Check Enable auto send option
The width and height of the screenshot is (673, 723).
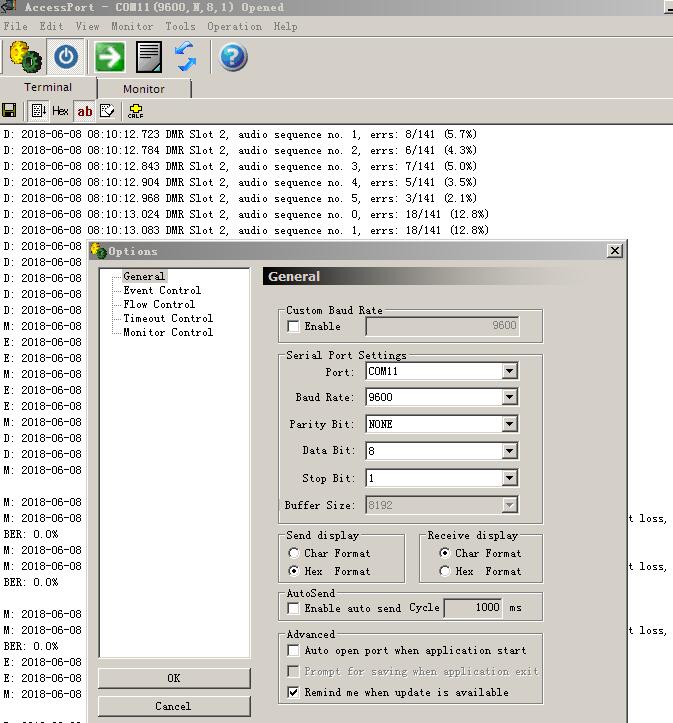tap(293, 608)
